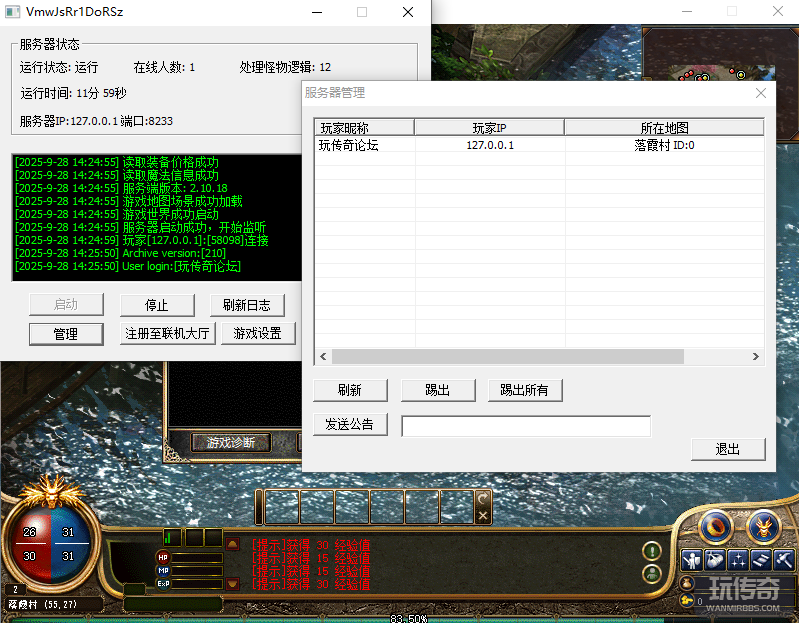799x623 pixels.
Task: Click the blue MP half of the orb
Action: [x=69, y=545]
